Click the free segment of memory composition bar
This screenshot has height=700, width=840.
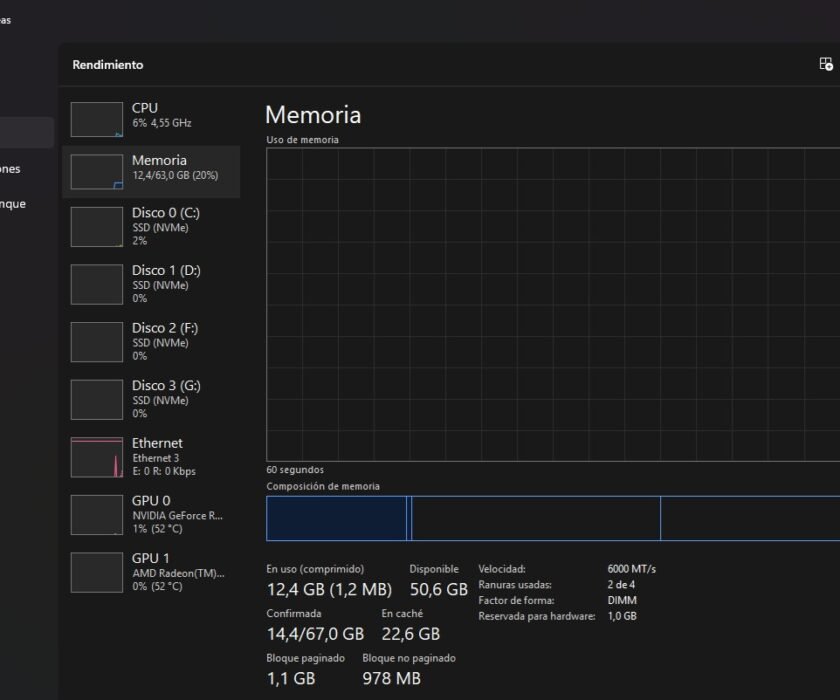click(750, 518)
